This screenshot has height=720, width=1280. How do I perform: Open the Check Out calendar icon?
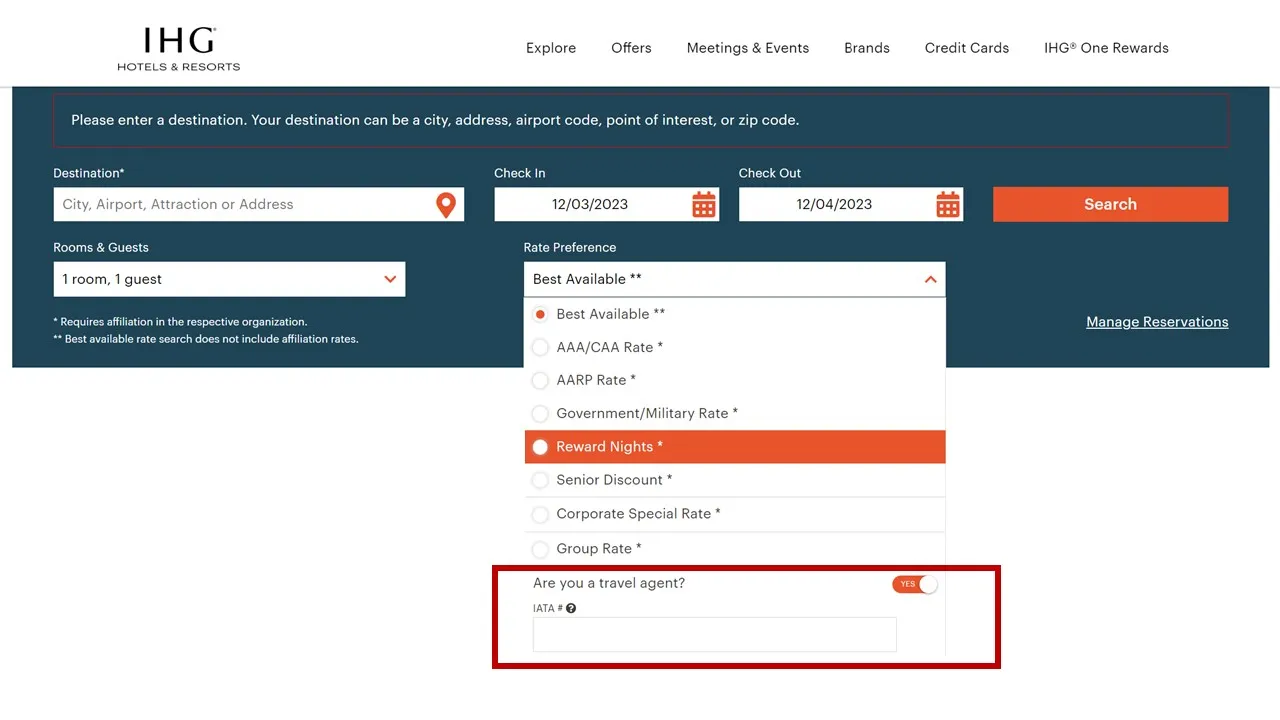pos(948,205)
